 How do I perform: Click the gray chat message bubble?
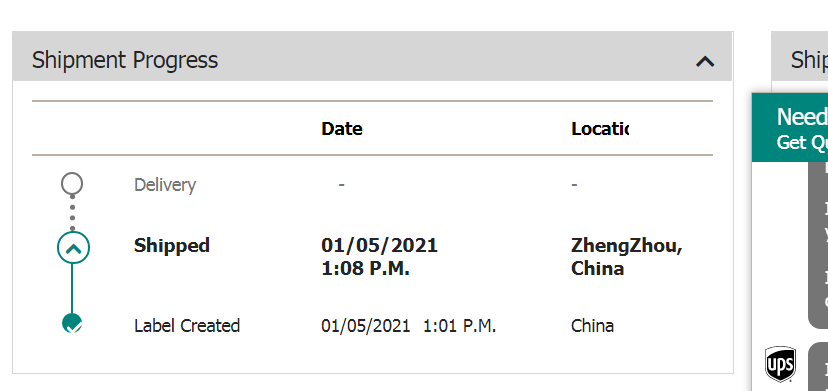coord(818,245)
